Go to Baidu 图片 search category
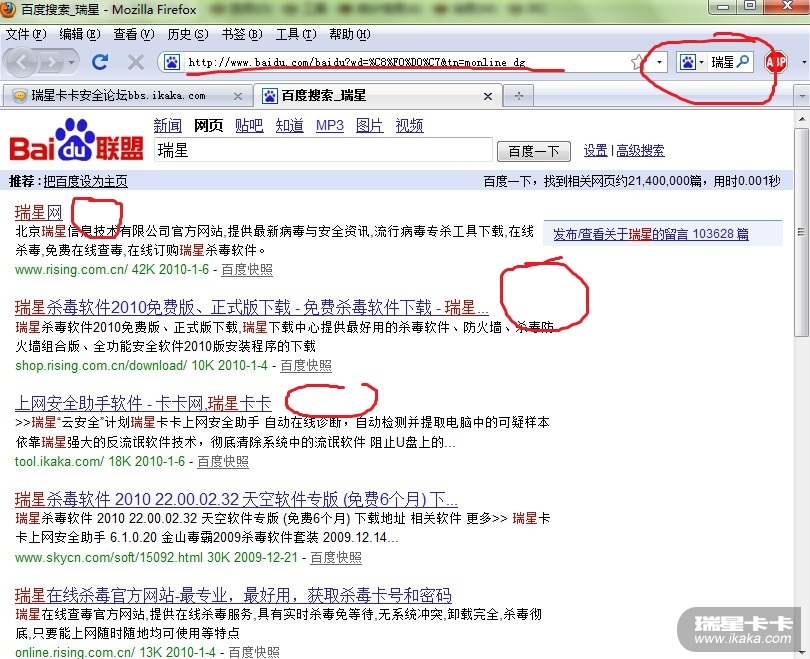This screenshot has height=659, width=810. tap(369, 125)
